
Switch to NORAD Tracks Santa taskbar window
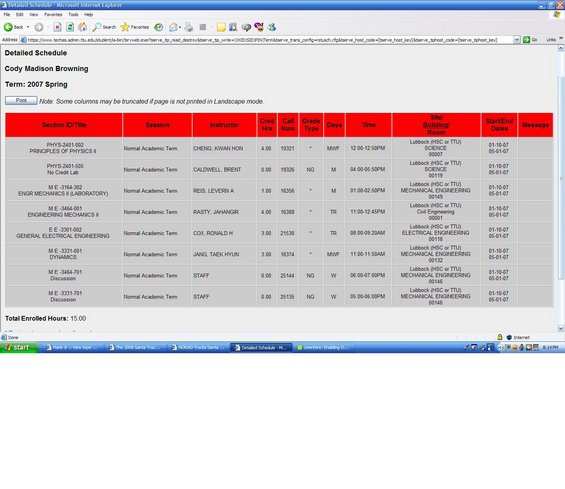click(199, 347)
